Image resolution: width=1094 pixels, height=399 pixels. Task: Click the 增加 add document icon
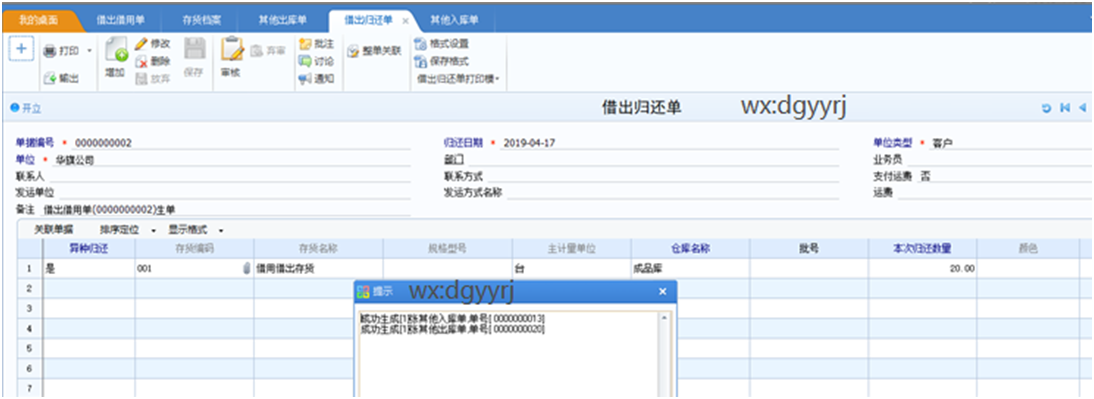click(116, 51)
